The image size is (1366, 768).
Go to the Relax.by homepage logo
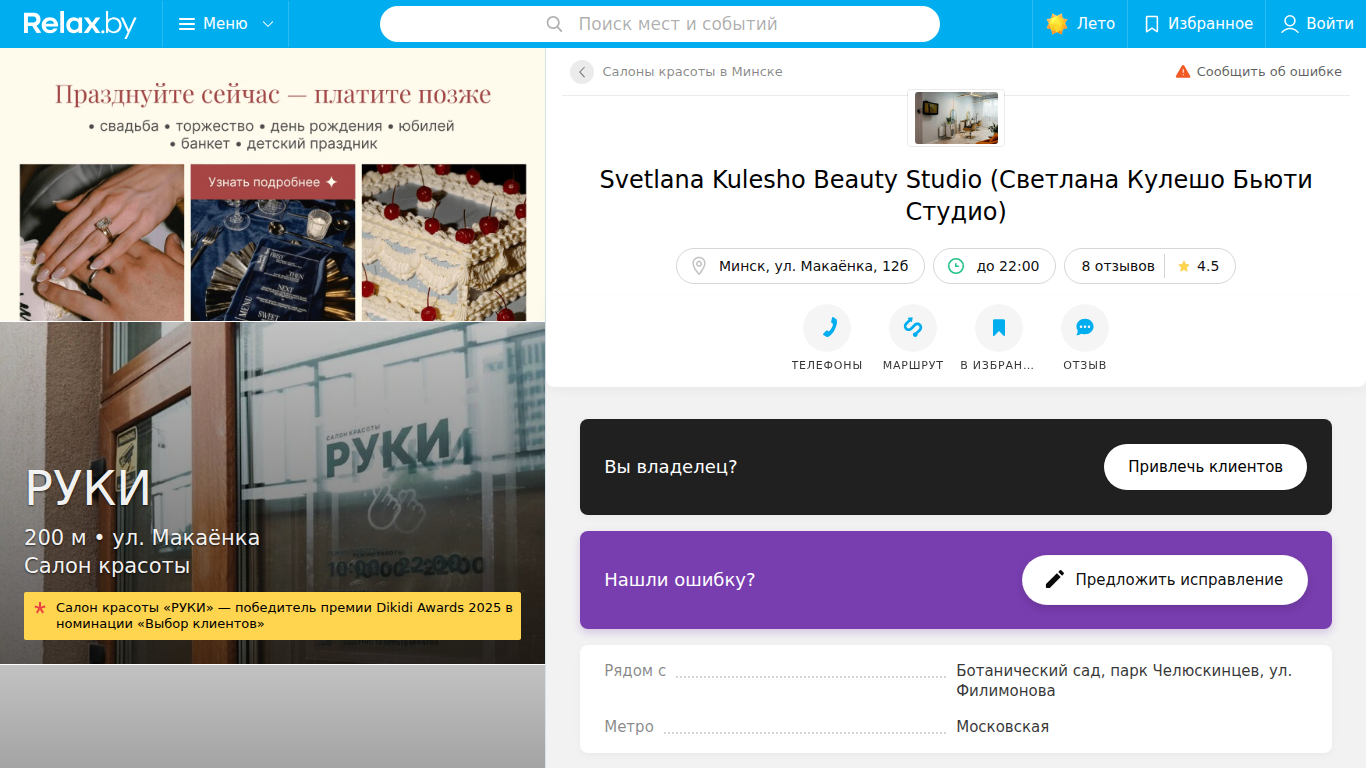80,24
